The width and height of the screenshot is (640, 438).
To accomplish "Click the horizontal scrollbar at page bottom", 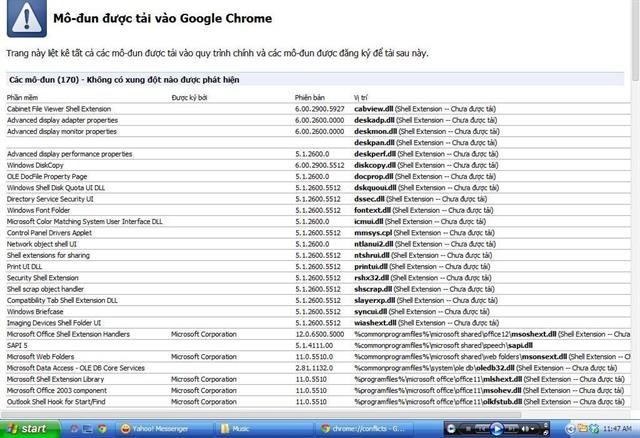I will coord(261,415).
